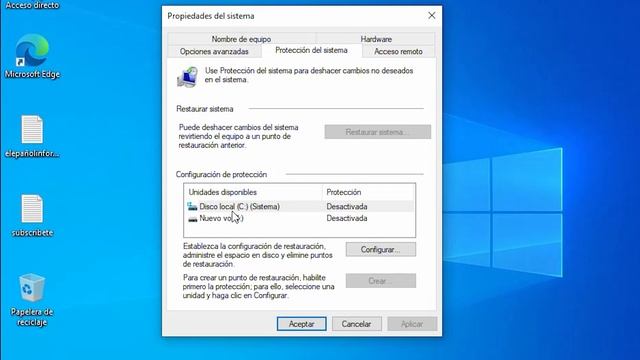Click the Configuración de protección heading
640x360 pixels.
[221, 174]
